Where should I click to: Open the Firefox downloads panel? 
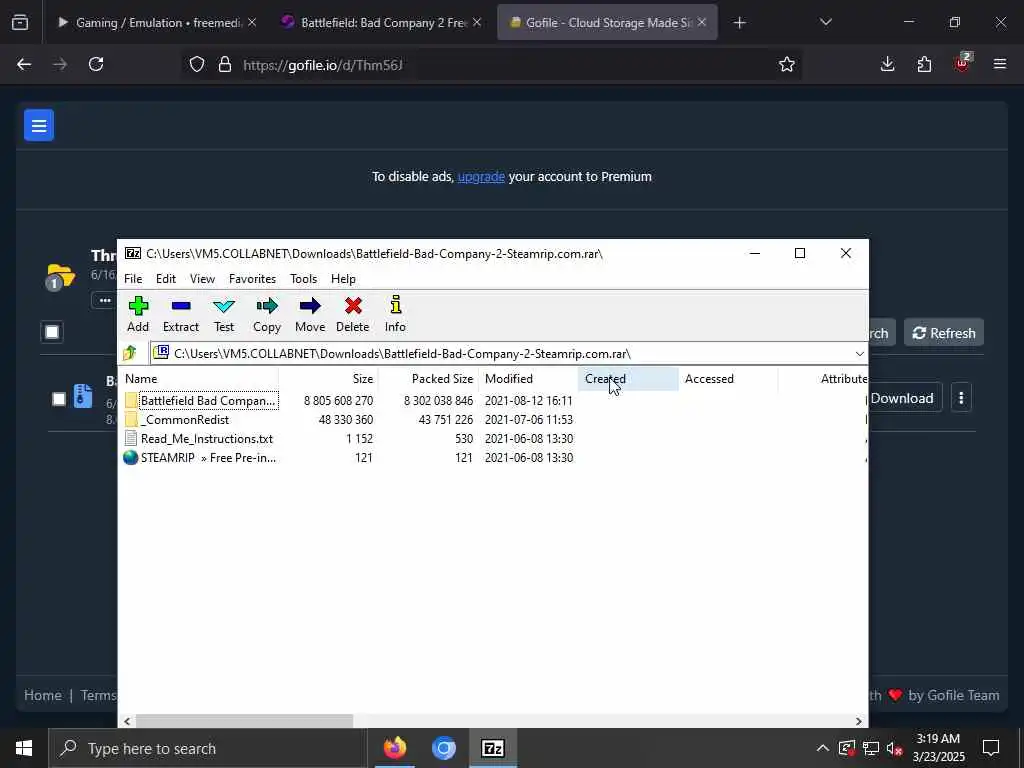(887, 64)
